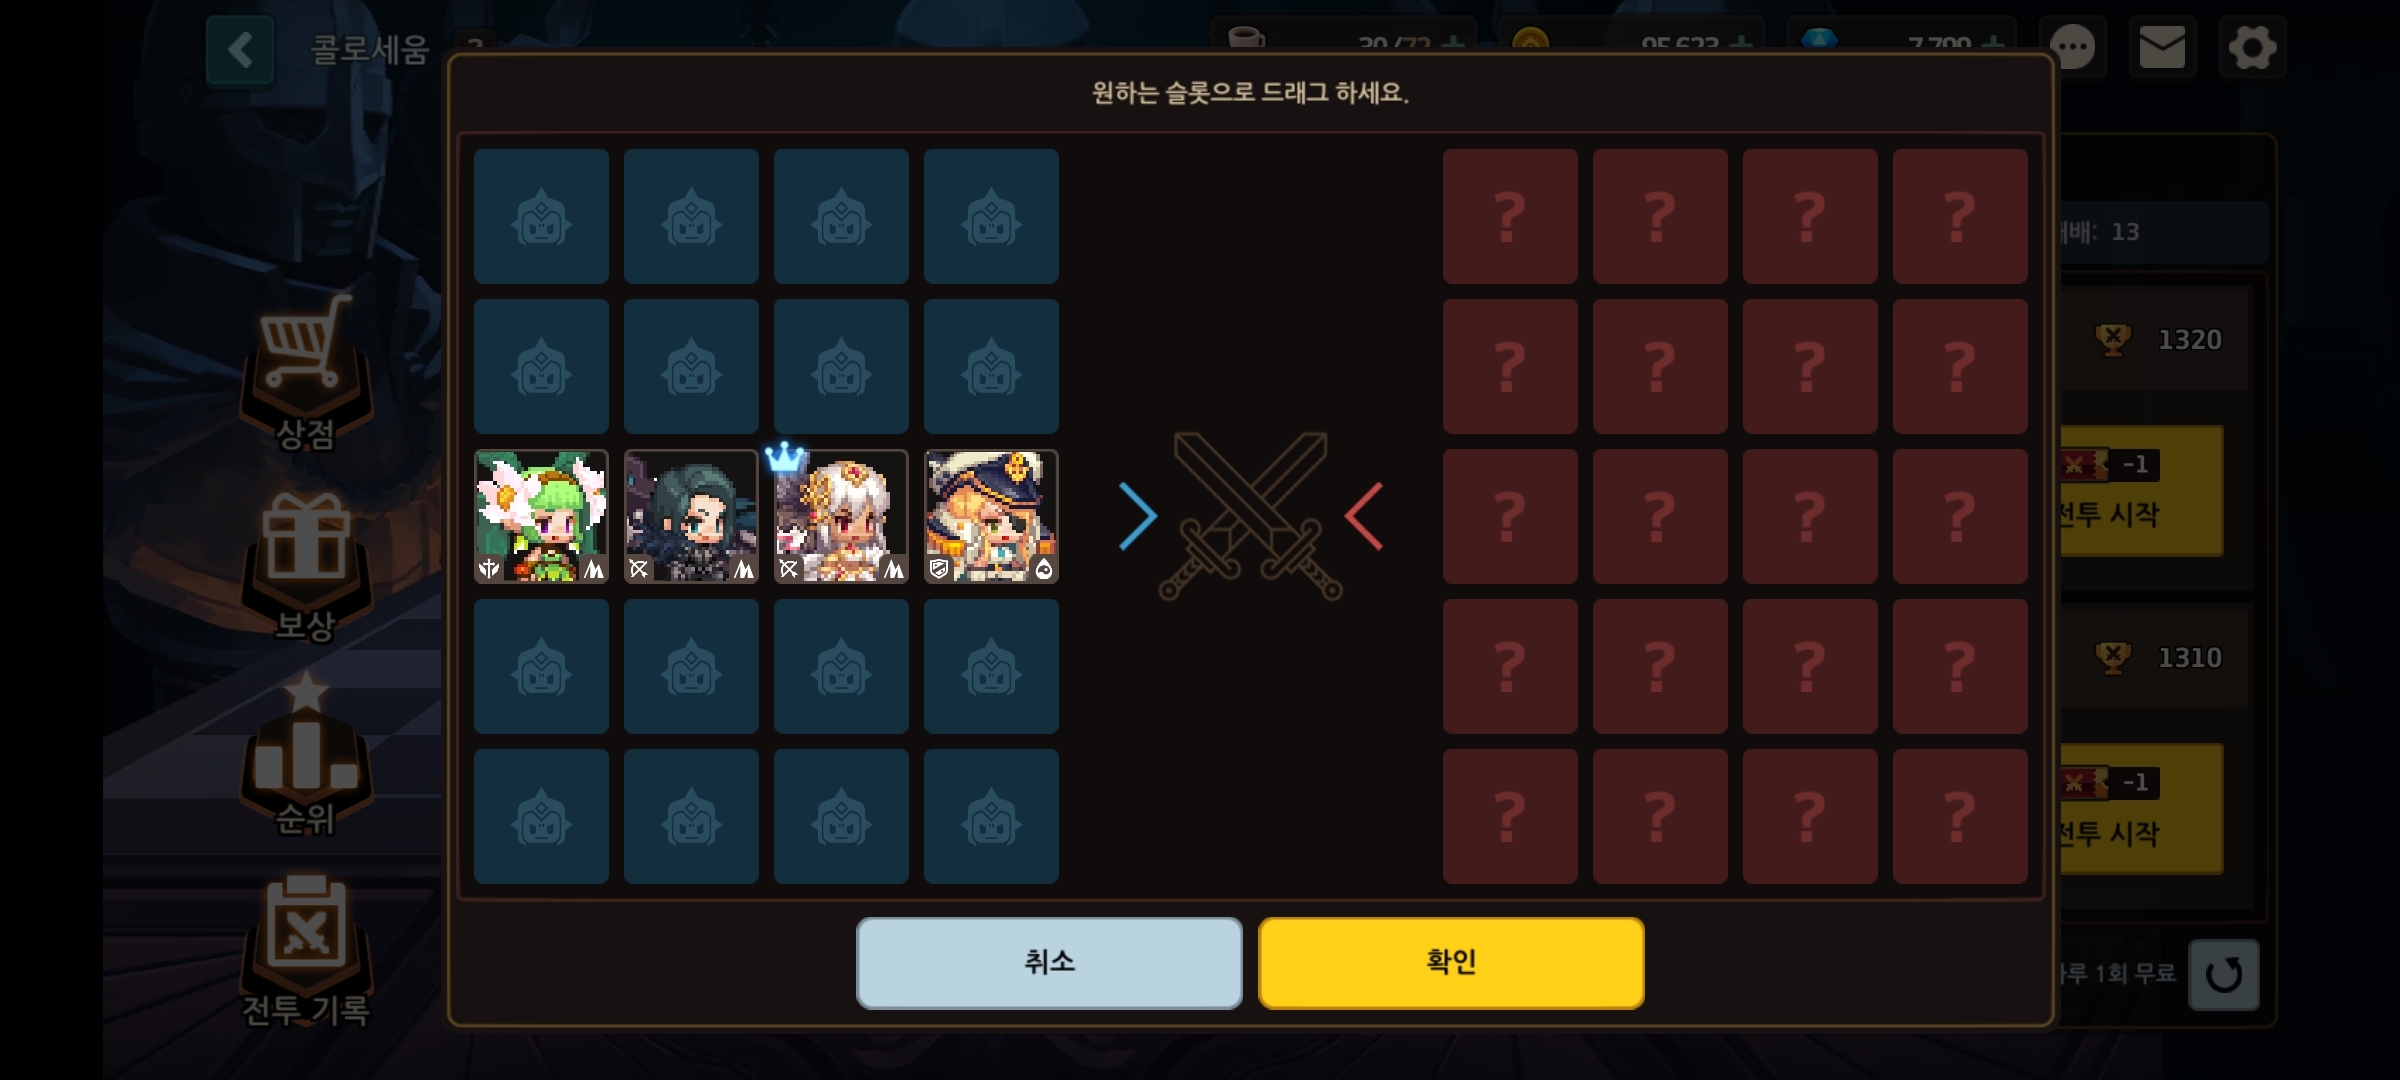The height and width of the screenshot is (1080, 2400).
Task: Click the first empty blue slot
Action: [x=541, y=216]
